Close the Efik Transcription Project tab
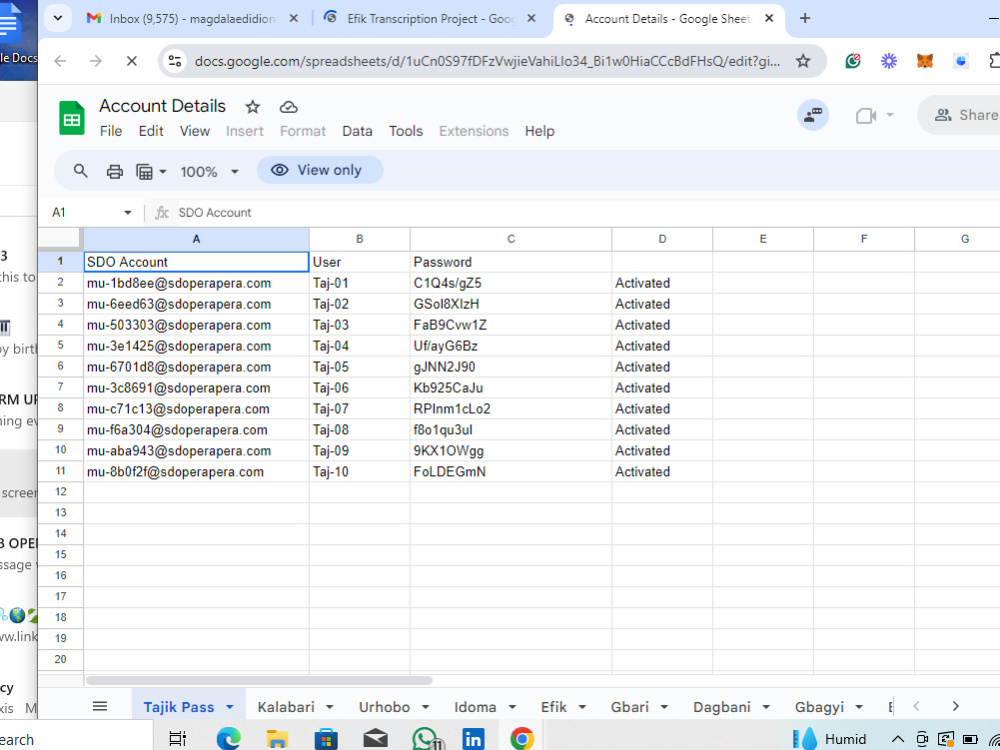The image size is (1000, 750). click(531, 18)
